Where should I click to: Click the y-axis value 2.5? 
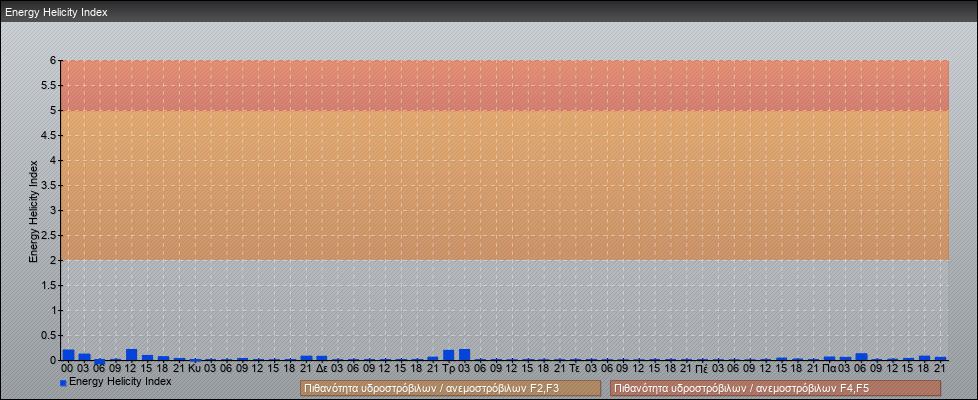(x=50, y=235)
